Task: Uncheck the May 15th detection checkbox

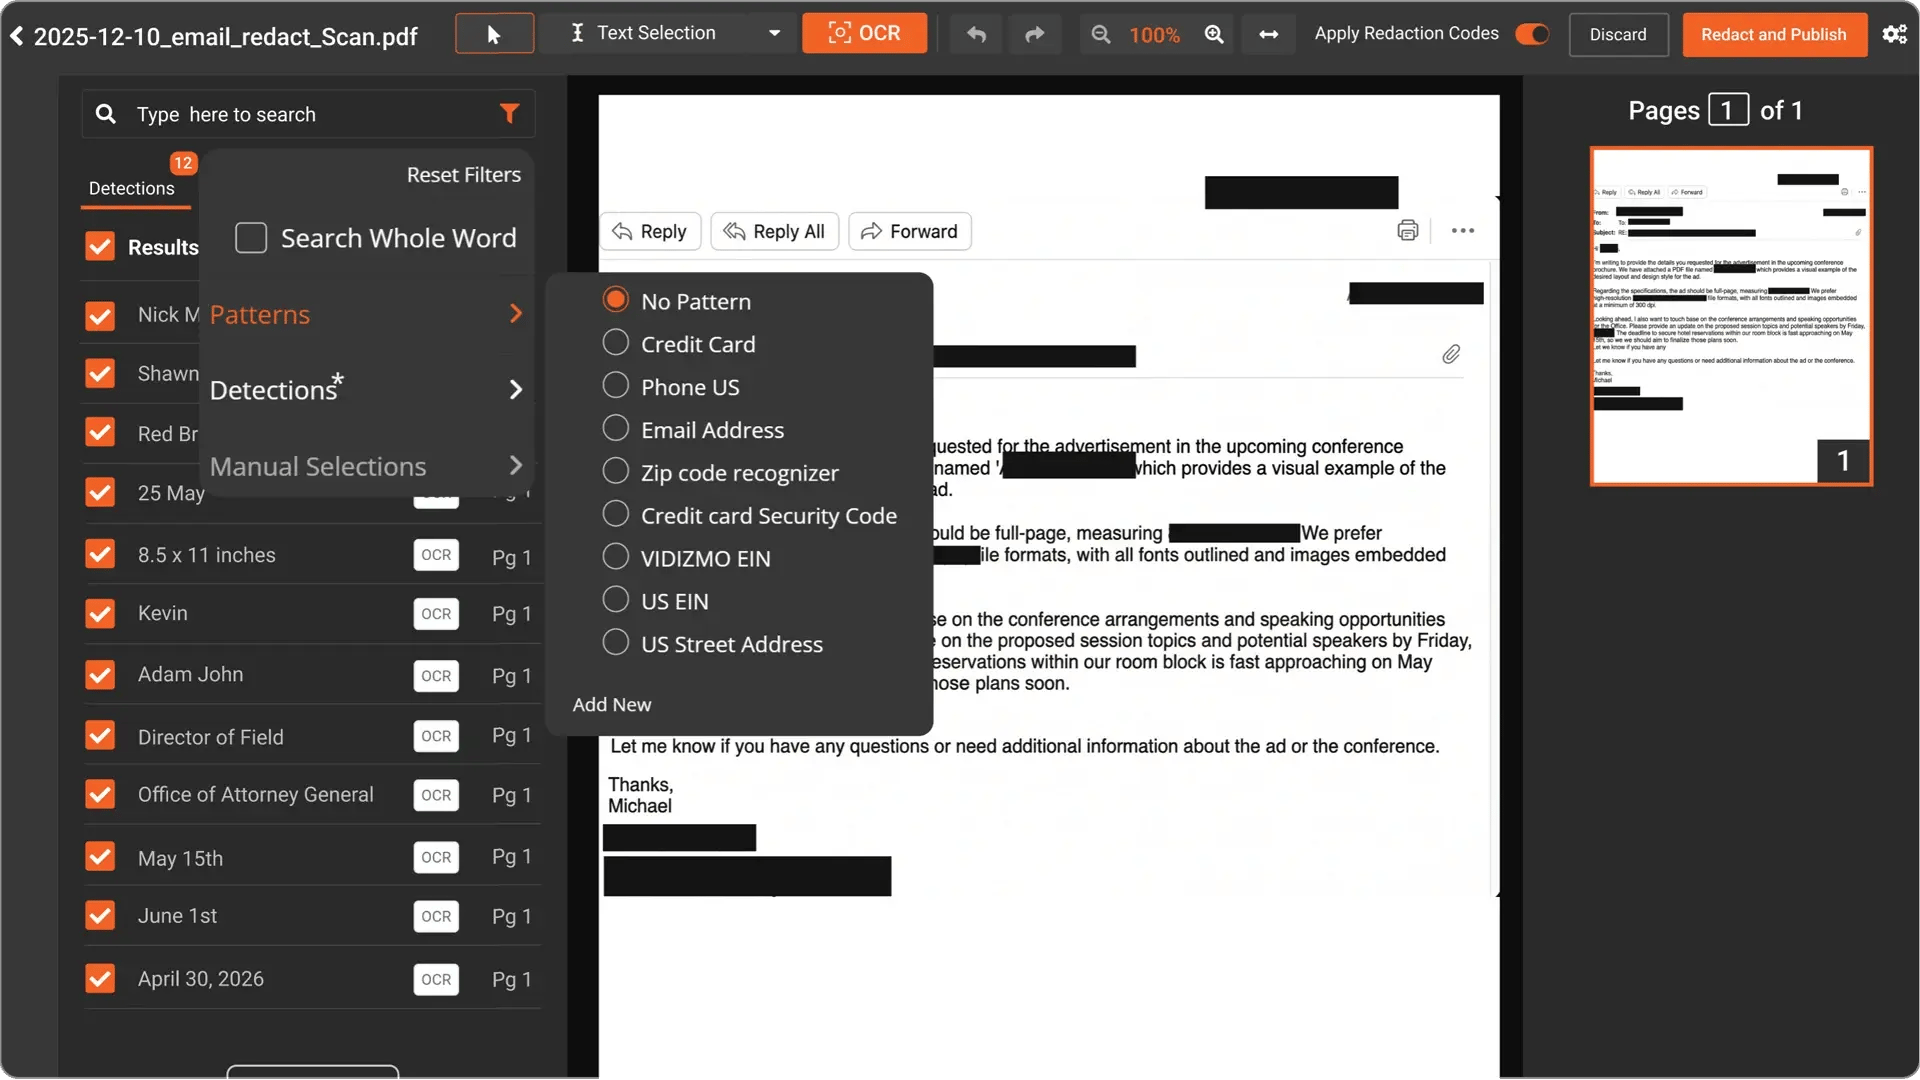Action: (x=100, y=856)
